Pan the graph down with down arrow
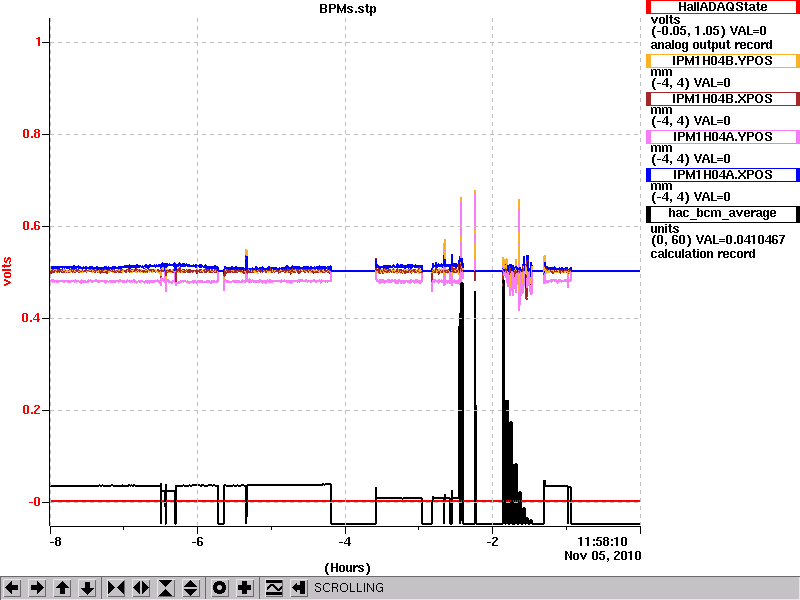The height and width of the screenshot is (600, 800). point(88,588)
